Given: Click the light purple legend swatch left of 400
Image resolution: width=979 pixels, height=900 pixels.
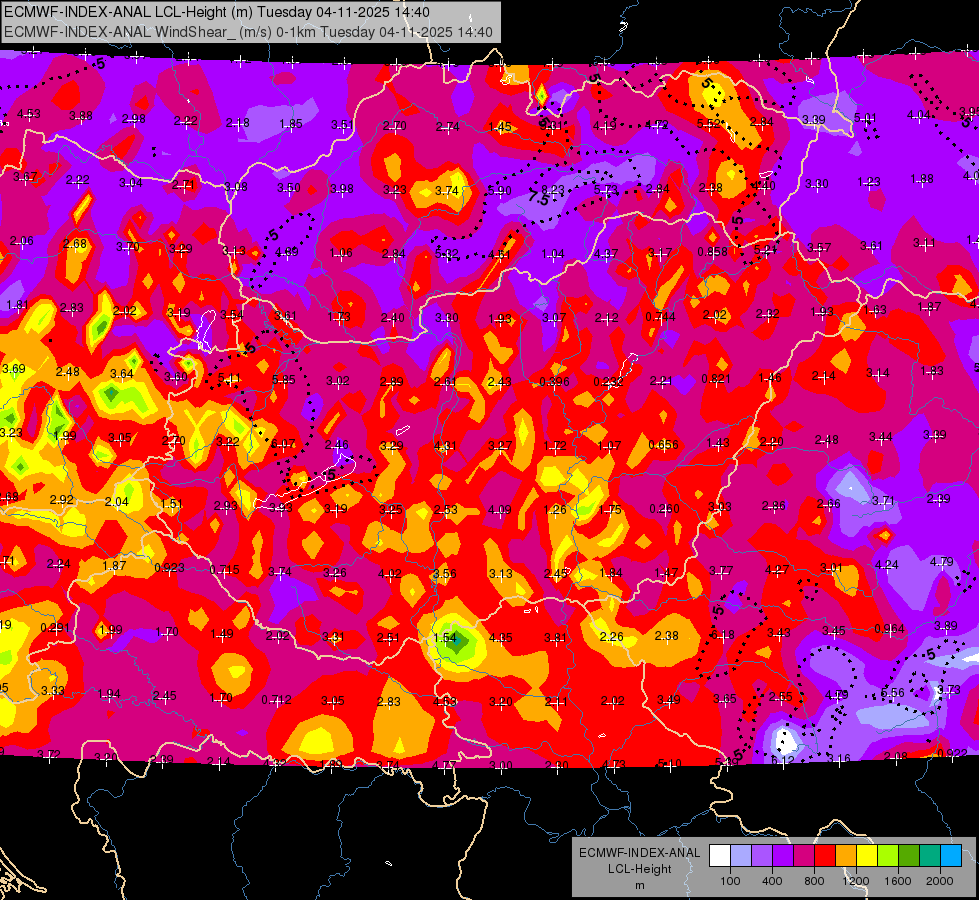Looking at the screenshot, I should coord(762,856).
